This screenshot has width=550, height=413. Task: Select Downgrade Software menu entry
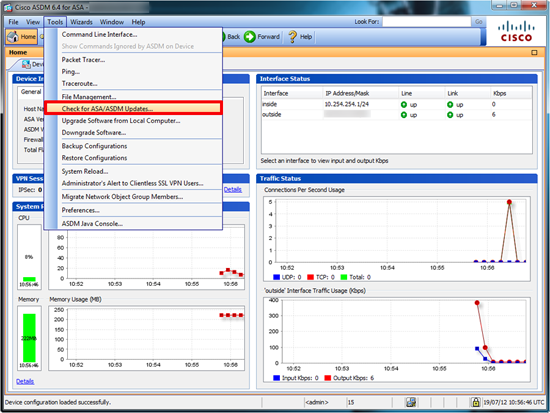coord(94,133)
